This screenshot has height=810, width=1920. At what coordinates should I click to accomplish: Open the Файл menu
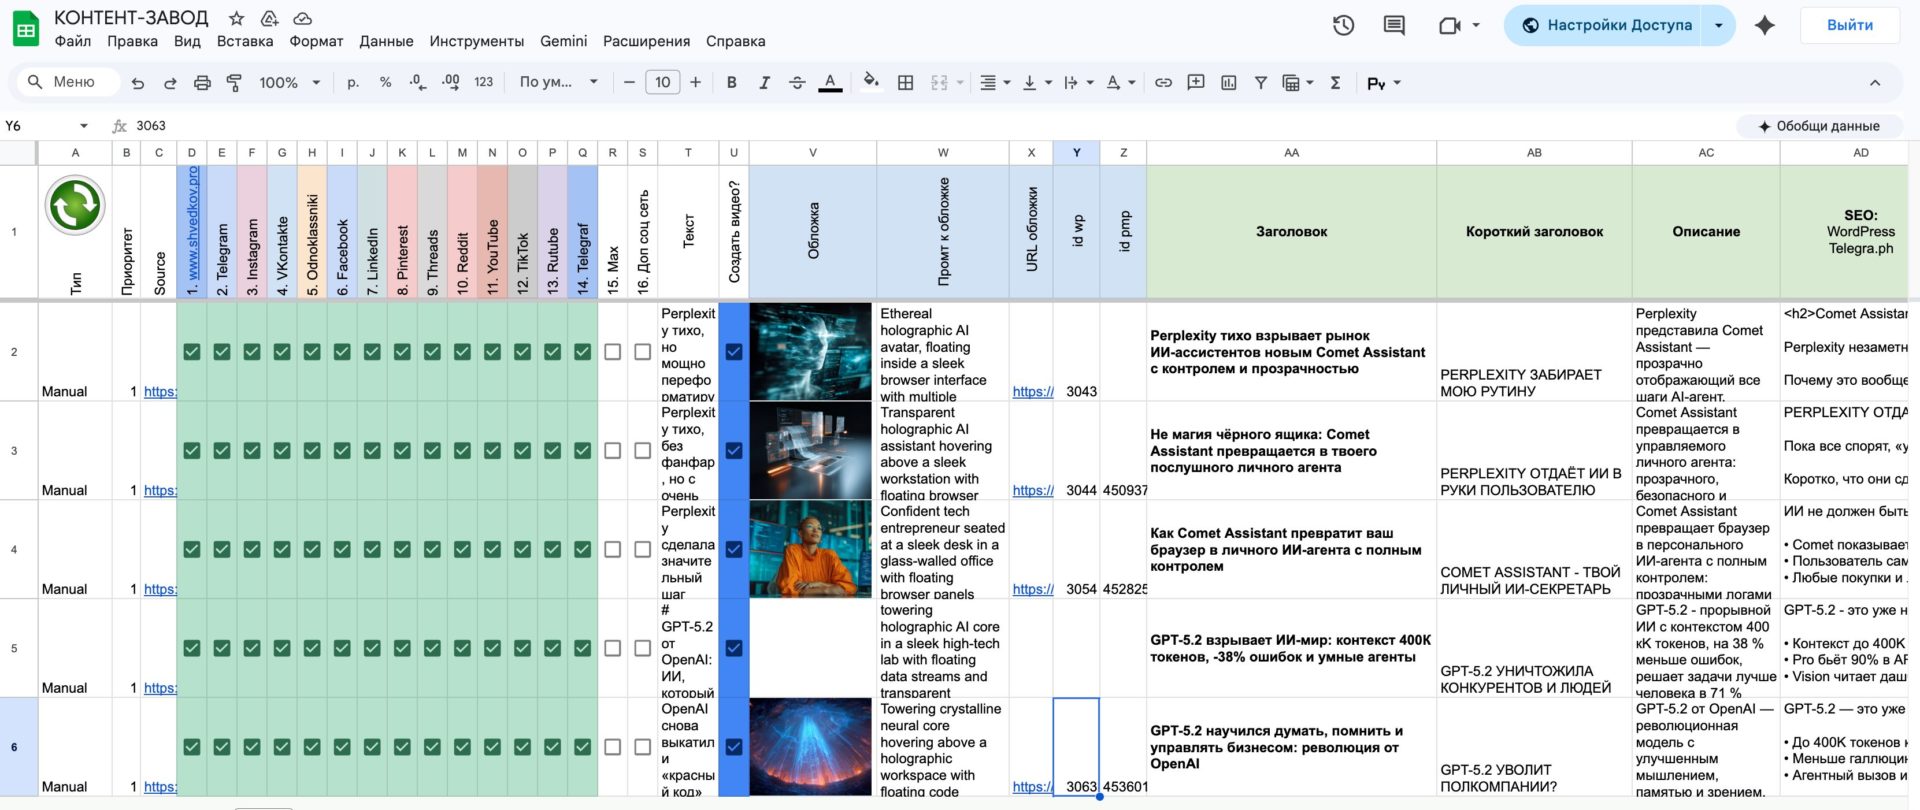73,41
